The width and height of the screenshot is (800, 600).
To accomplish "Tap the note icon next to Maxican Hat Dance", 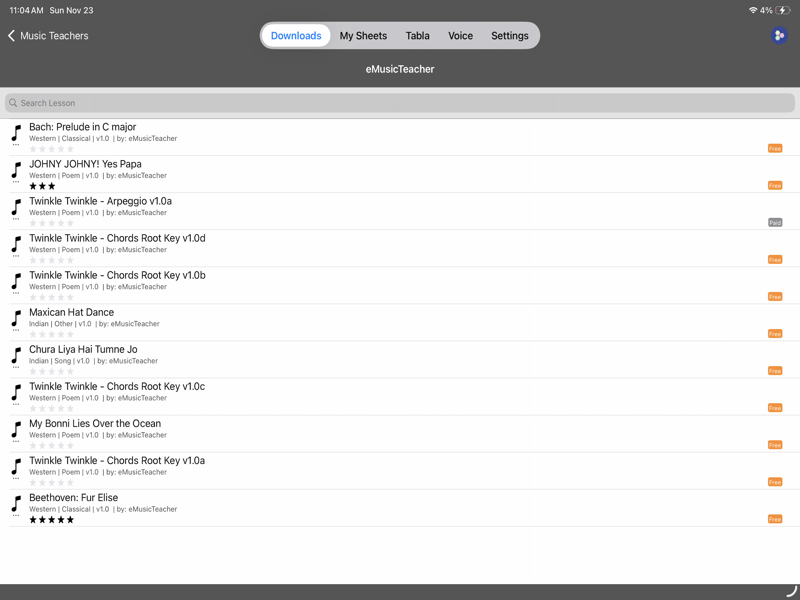I will [16, 318].
